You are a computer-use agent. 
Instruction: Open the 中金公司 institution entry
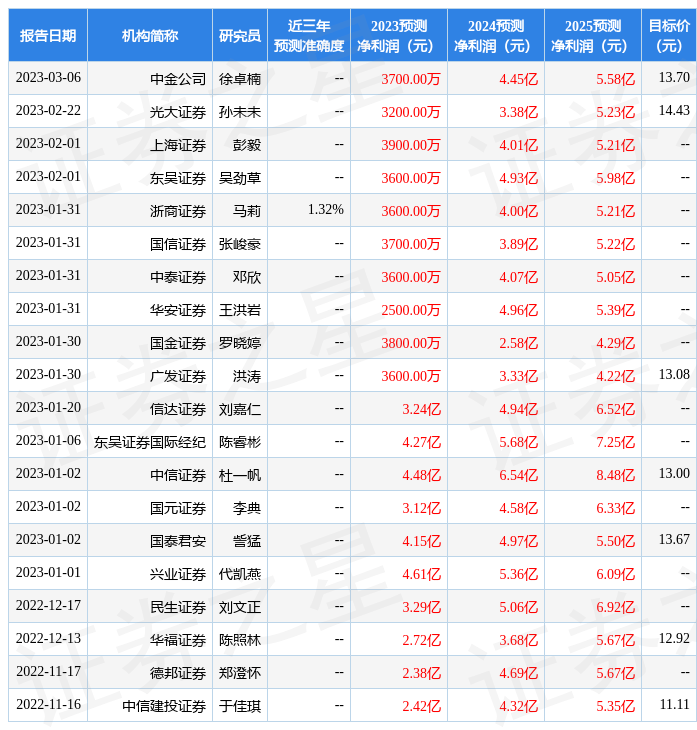click(178, 79)
